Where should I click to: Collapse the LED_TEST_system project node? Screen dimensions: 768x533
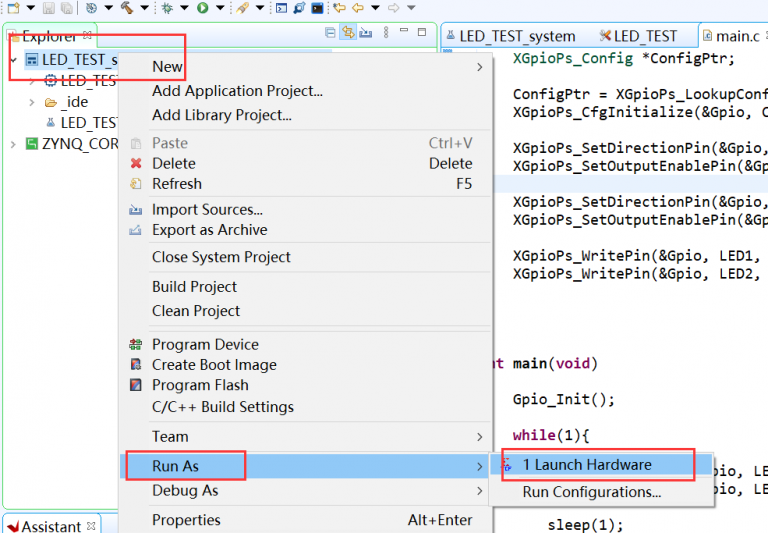[x=13, y=60]
